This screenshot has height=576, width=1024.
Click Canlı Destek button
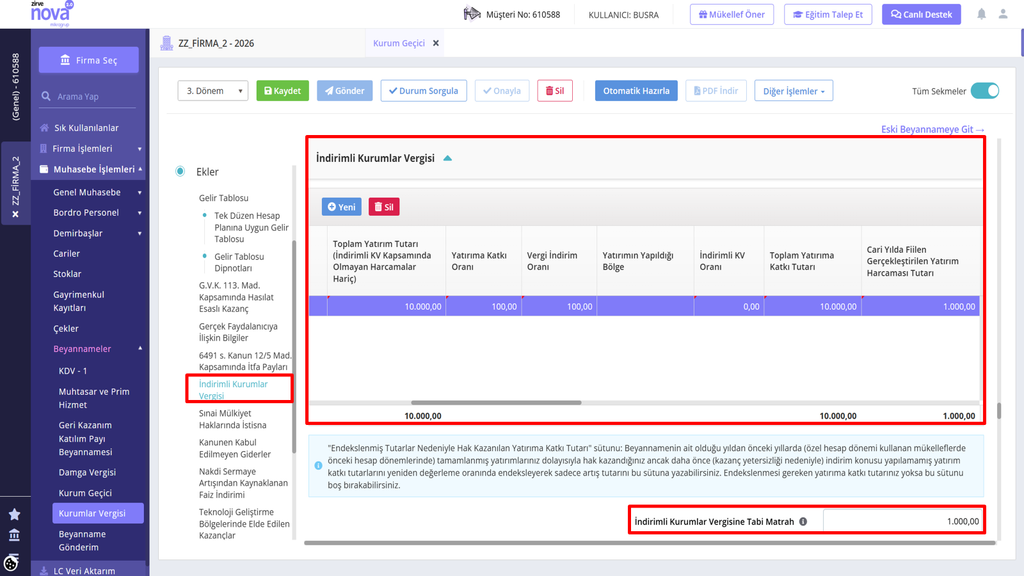(921, 14)
